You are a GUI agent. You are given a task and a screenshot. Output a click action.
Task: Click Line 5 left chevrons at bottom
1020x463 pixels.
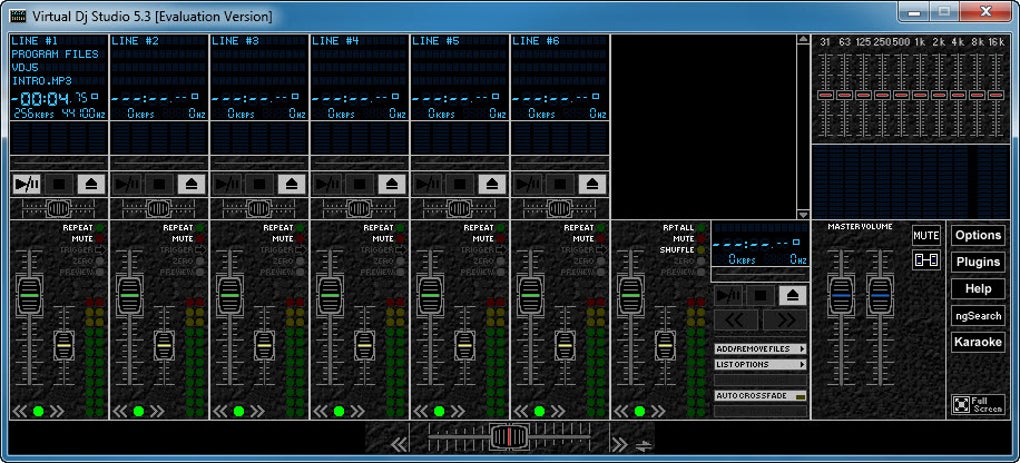pyautogui.click(x=421, y=411)
